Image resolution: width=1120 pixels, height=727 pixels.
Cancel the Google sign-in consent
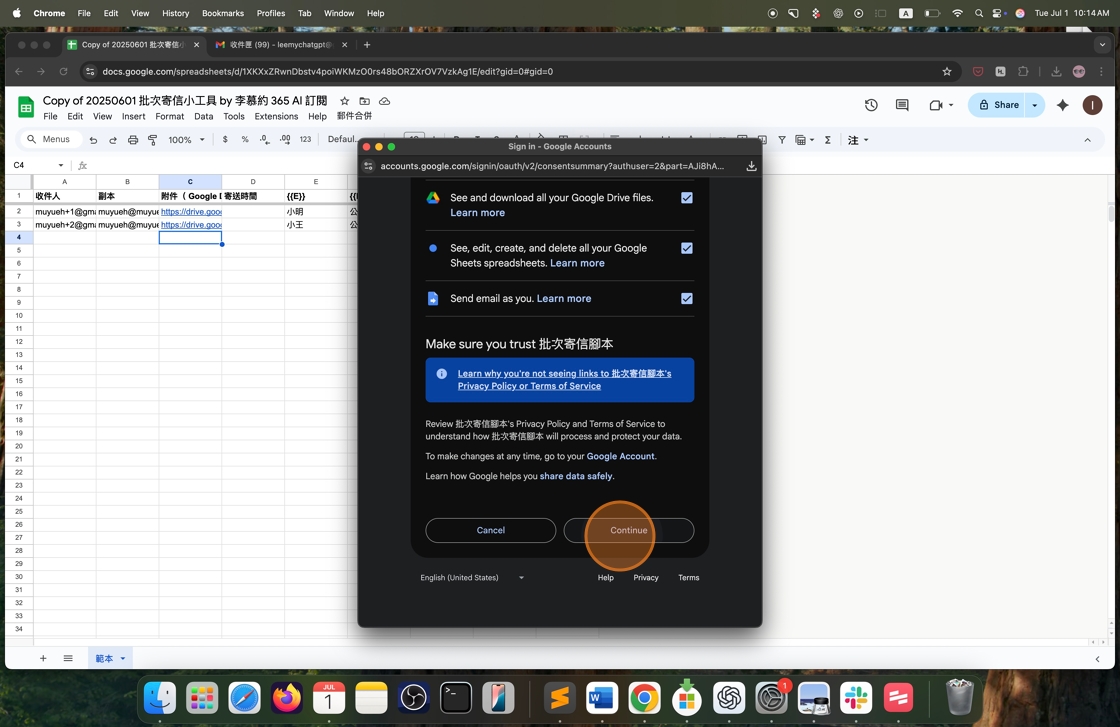pos(490,530)
